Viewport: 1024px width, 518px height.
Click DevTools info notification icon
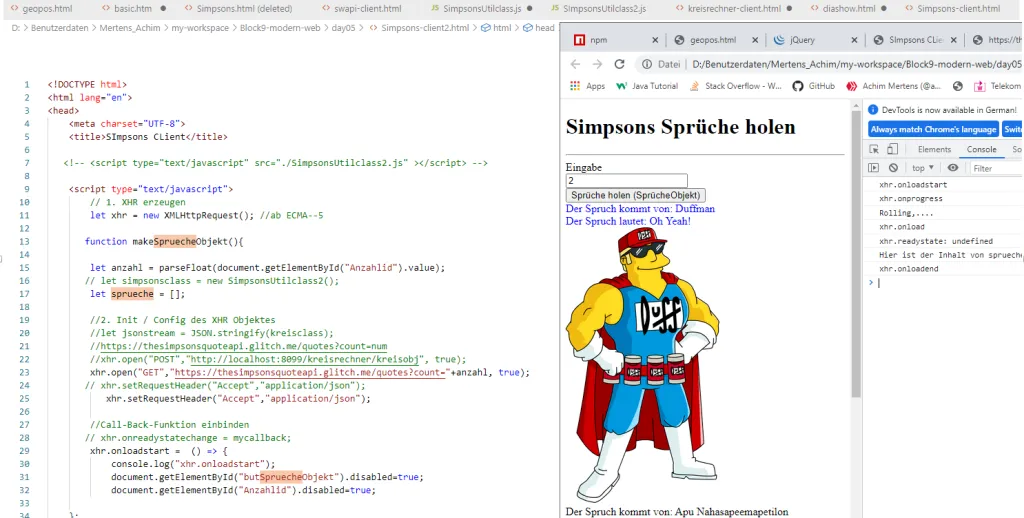click(x=873, y=110)
